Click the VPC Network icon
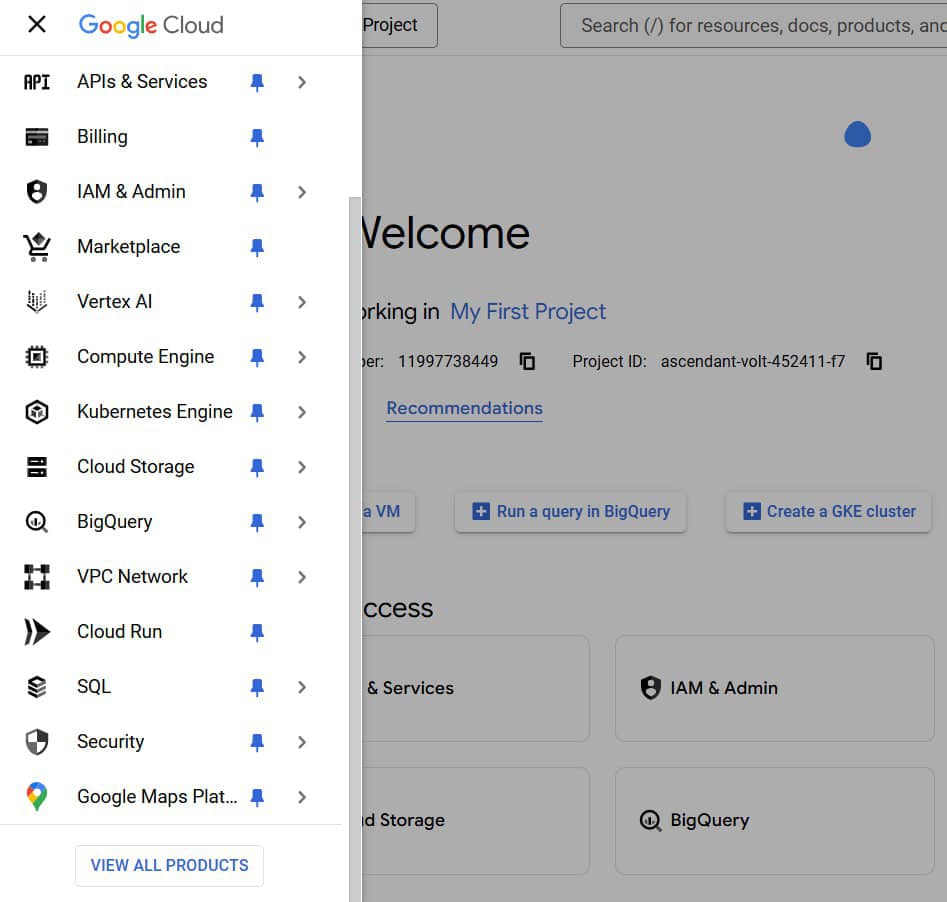 37,576
